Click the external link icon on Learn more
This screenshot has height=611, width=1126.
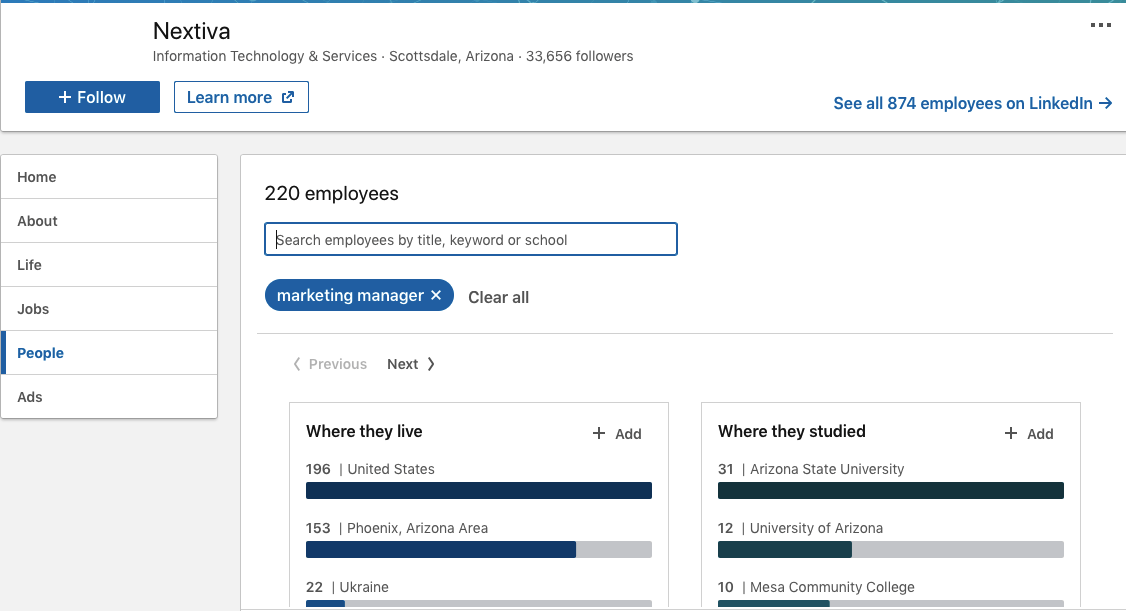[x=290, y=97]
